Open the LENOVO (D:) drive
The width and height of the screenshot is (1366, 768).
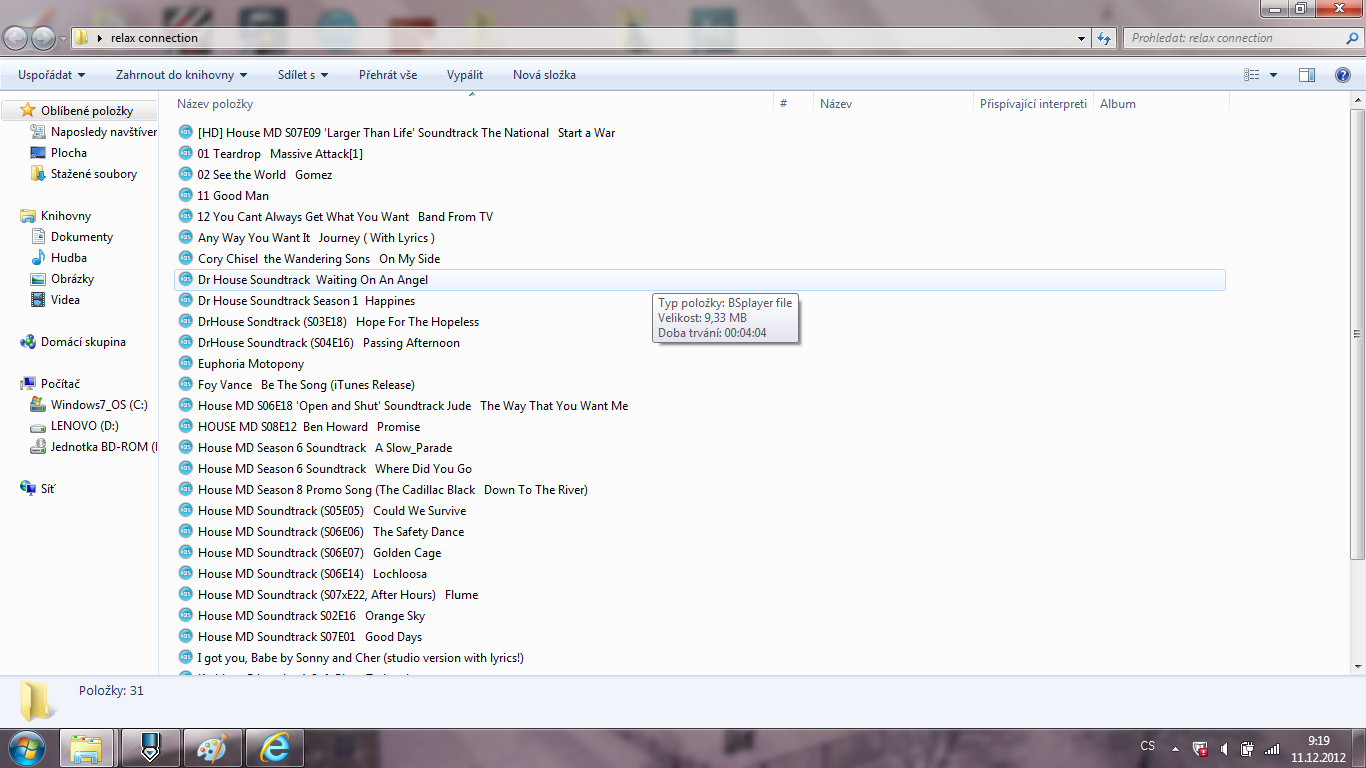(75, 426)
